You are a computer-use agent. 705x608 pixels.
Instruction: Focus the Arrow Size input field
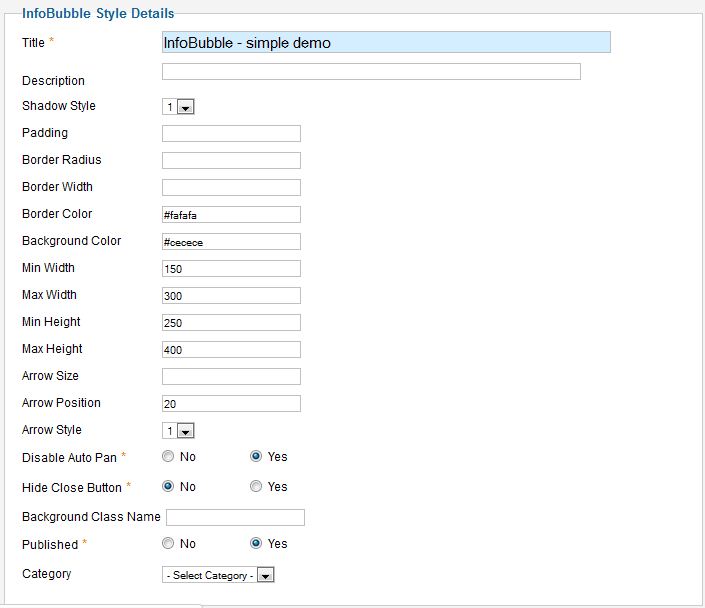click(x=230, y=376)
